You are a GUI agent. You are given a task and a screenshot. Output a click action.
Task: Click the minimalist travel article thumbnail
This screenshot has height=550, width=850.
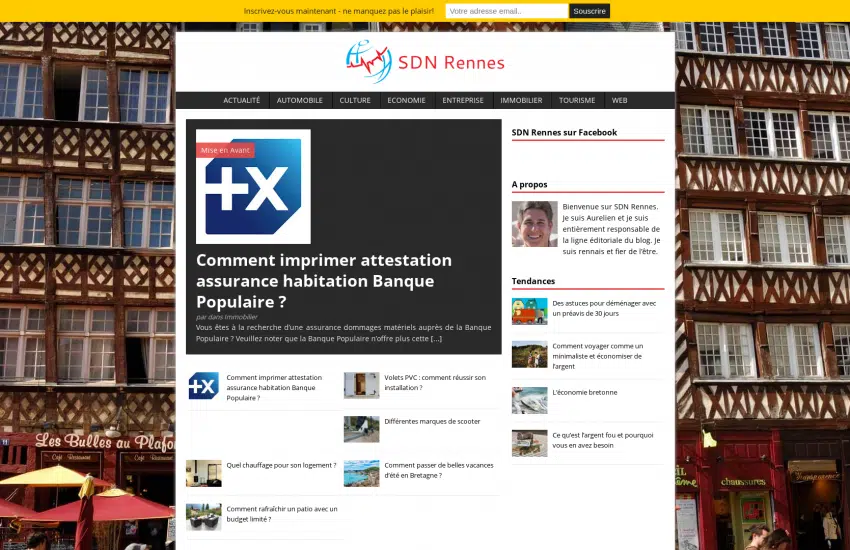tap(529, 355)
